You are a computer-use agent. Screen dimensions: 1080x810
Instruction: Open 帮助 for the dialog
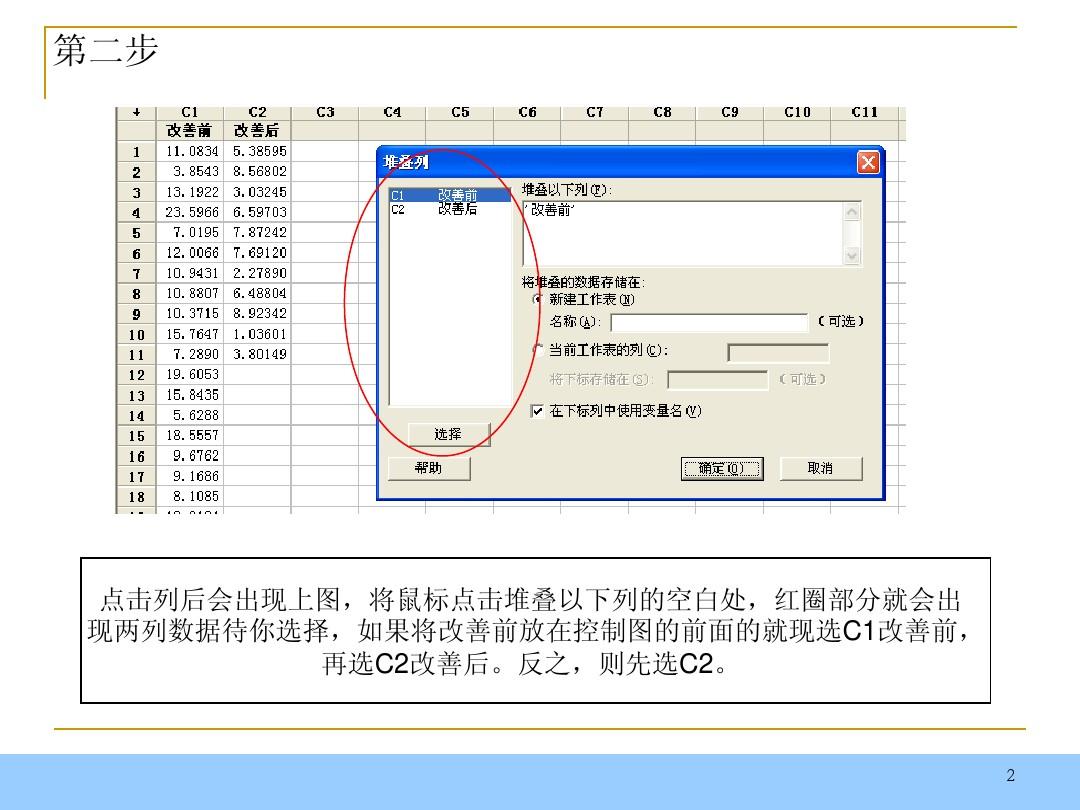click(x=428, y=468)
